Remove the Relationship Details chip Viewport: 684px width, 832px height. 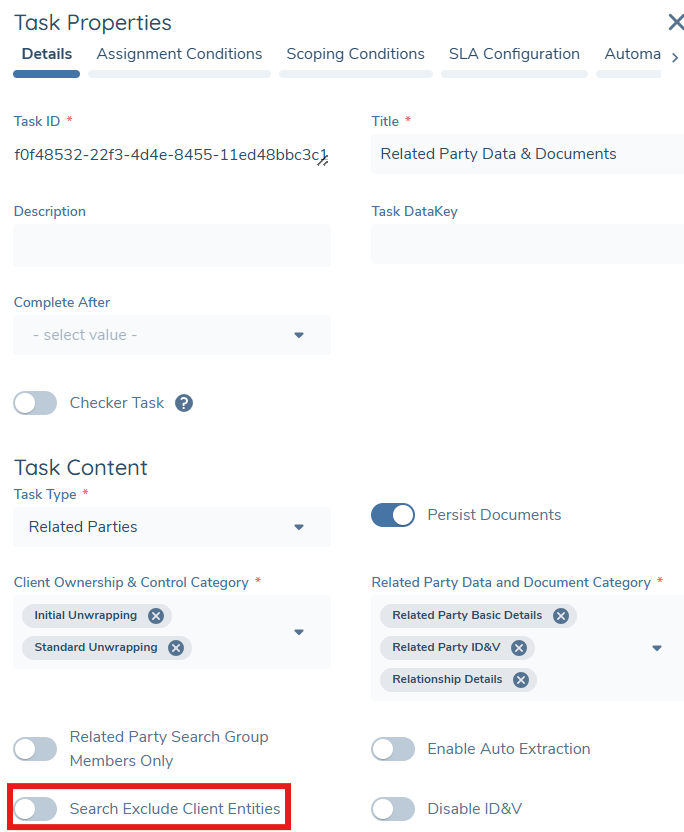click(x=519, y=679)
